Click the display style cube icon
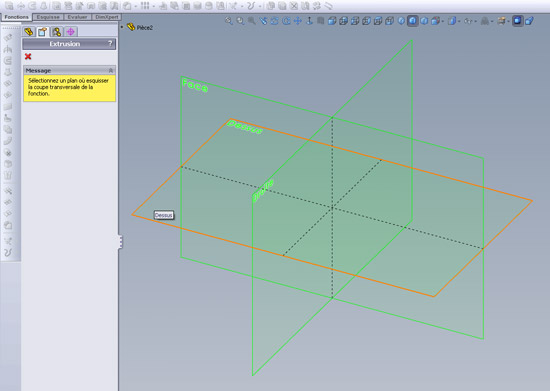 coord(452,21)
